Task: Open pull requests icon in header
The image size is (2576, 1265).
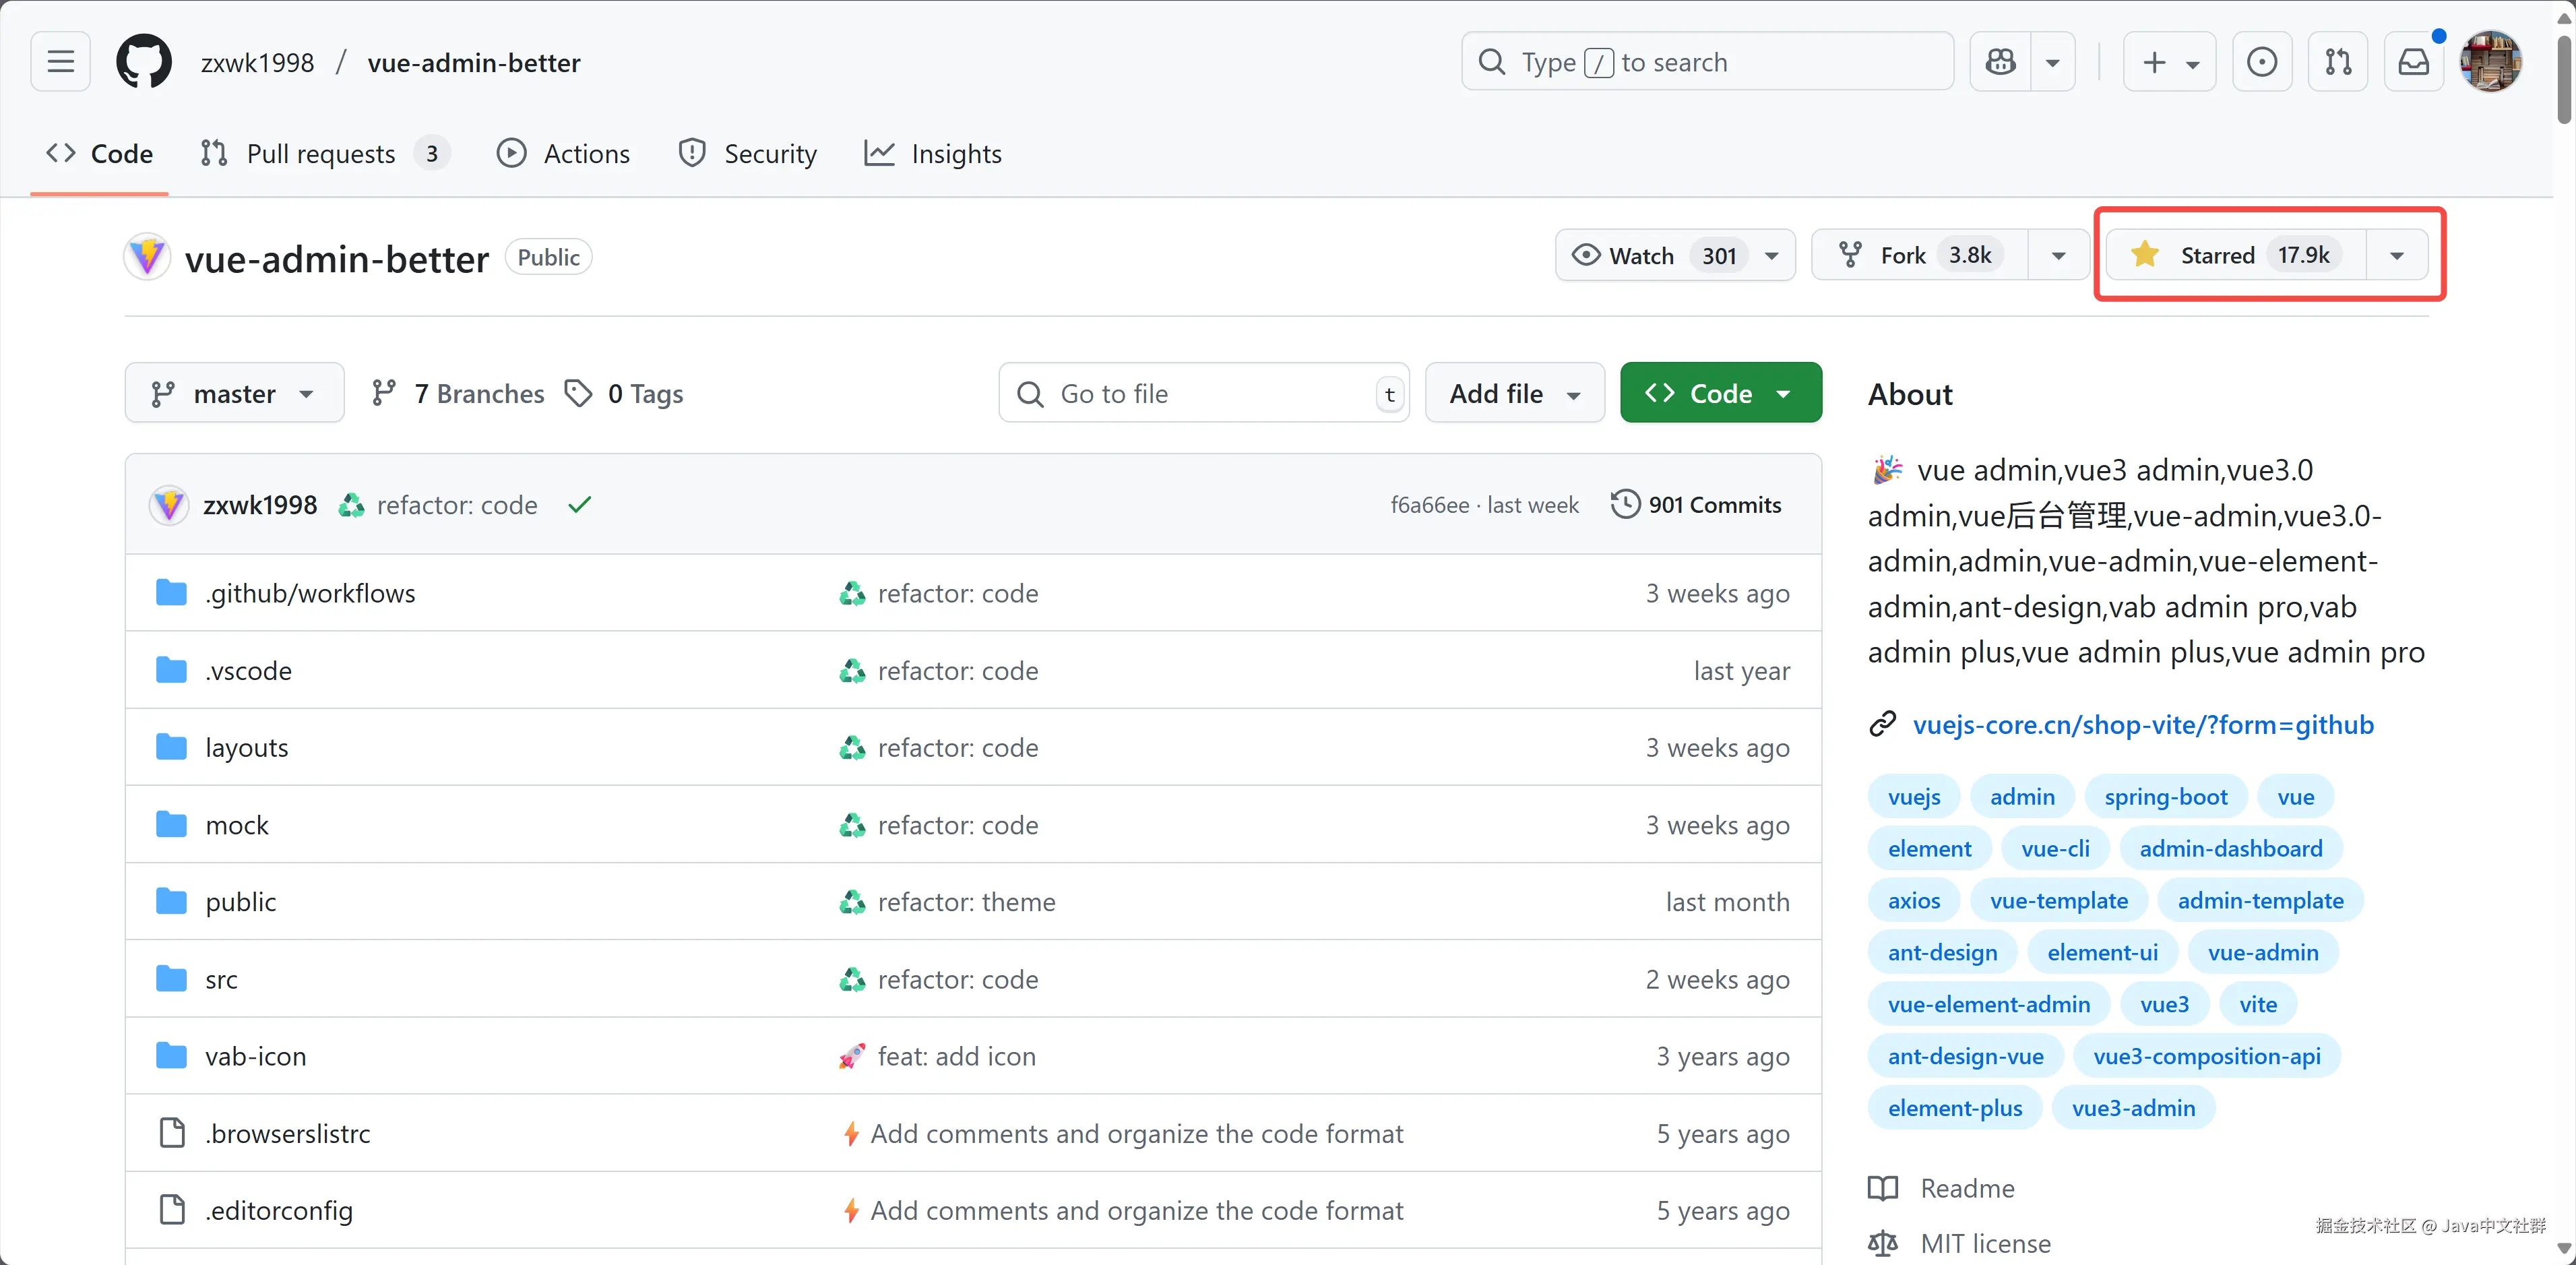Action: pyautogui.click(x=2338, y=62)
